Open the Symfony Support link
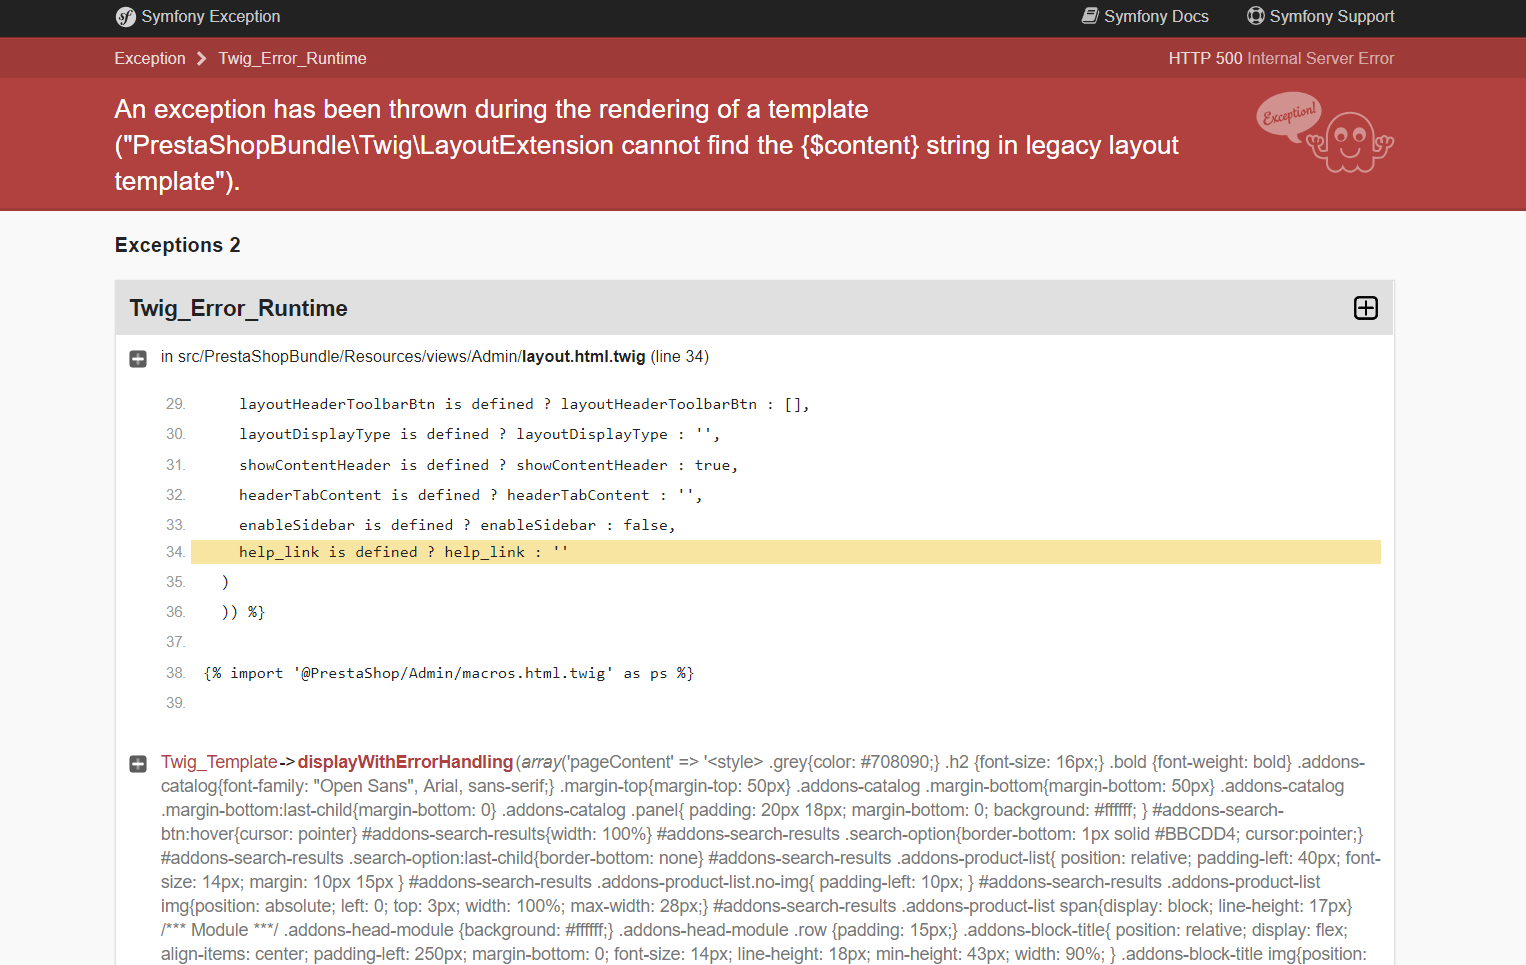Image resolution: width=1526 pixels, height=965 pixels. point(1320,16)
